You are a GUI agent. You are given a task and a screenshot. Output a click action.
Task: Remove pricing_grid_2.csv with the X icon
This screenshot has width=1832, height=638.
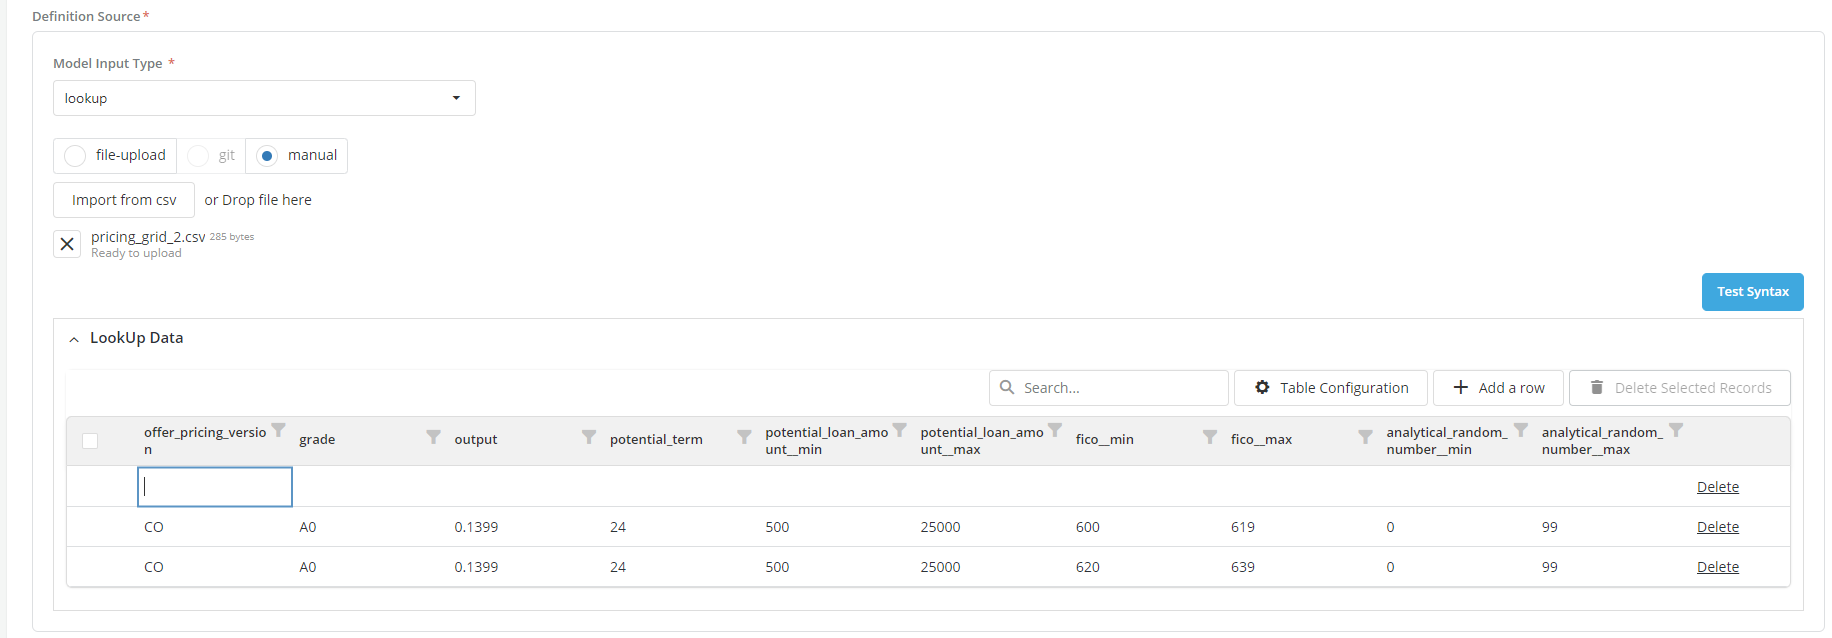pos(67,244)
